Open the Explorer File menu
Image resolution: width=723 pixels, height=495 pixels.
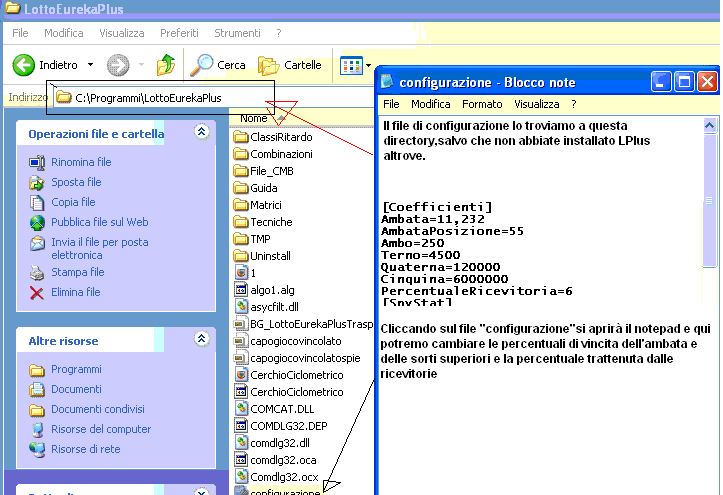coord(20,33)
